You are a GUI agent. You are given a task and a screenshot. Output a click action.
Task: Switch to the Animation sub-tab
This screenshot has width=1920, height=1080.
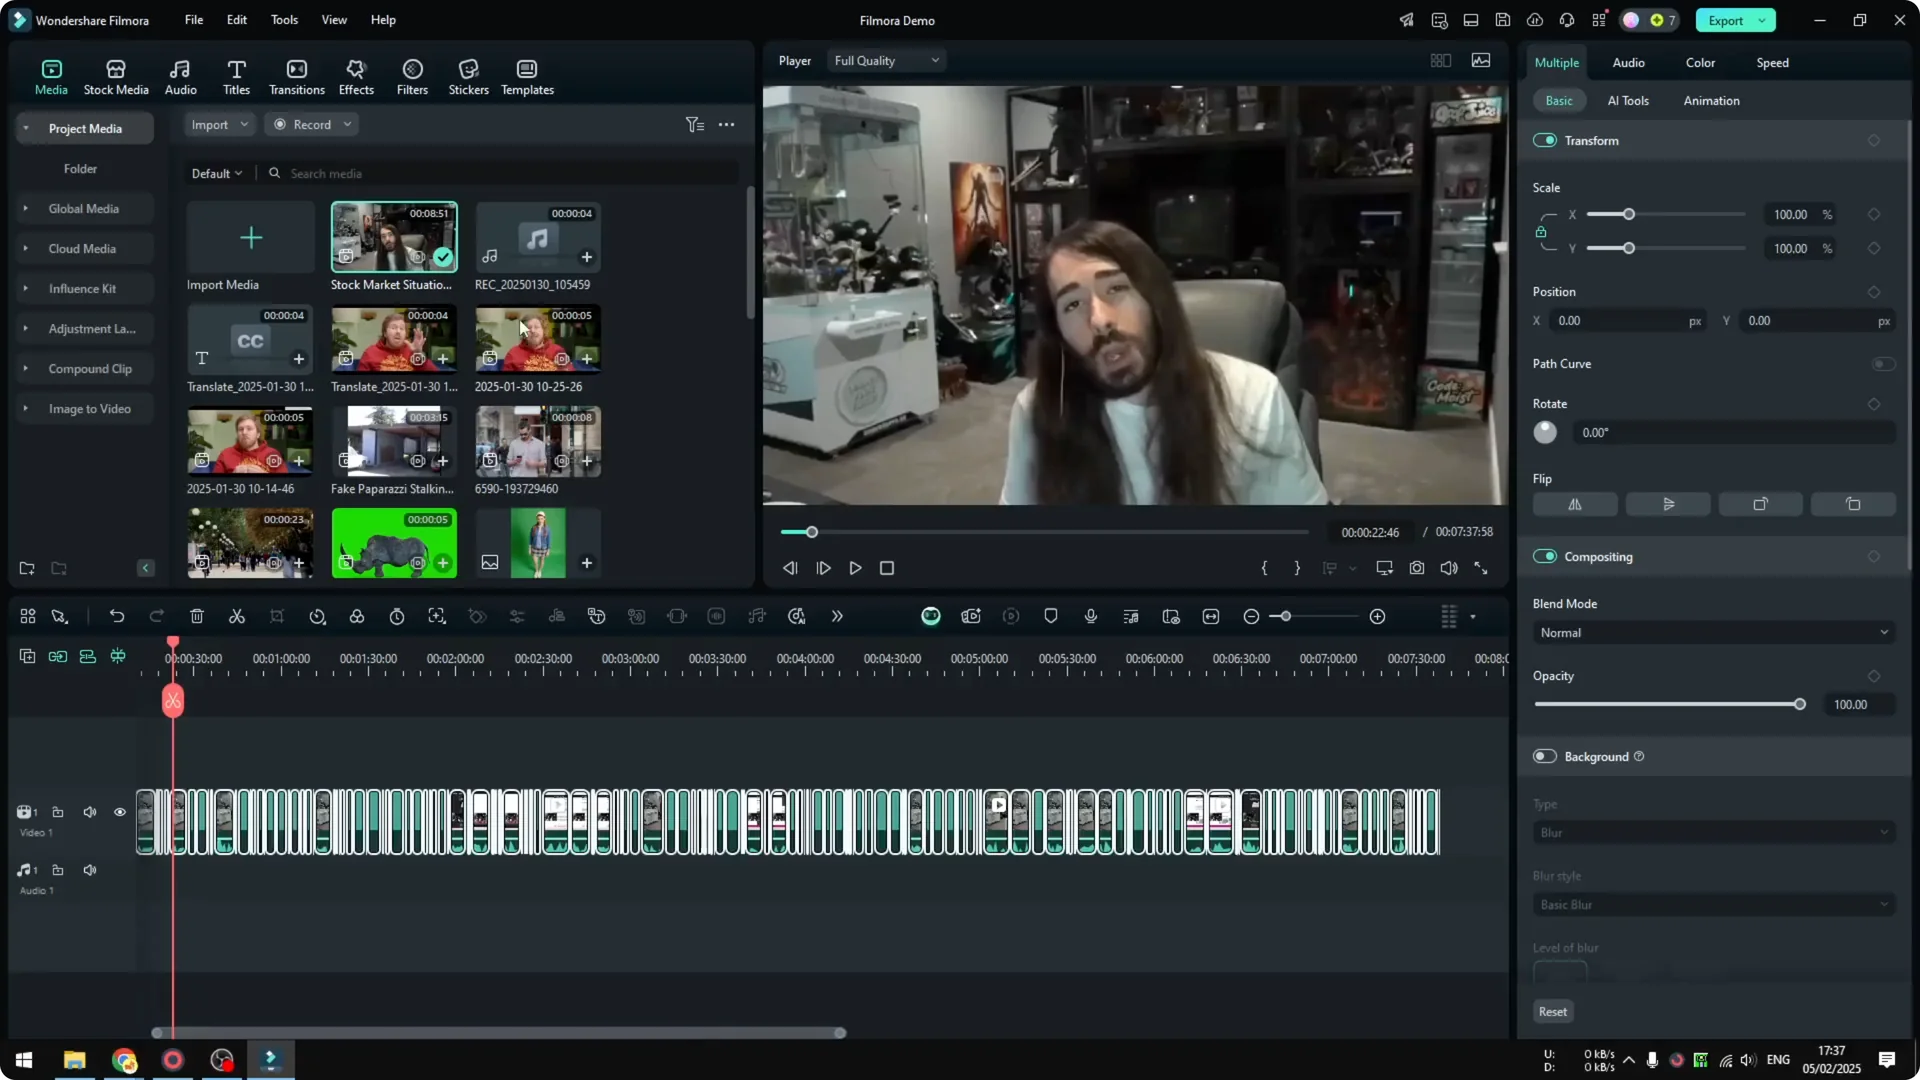[1711, 101]
